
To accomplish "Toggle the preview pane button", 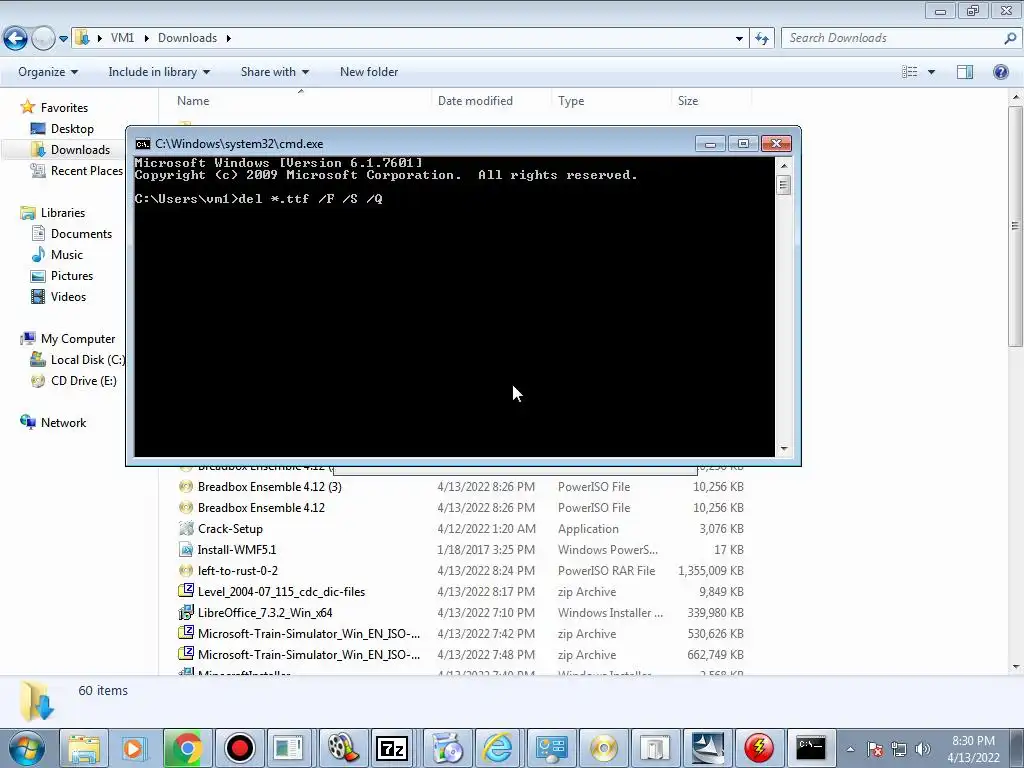I will 965,72.
